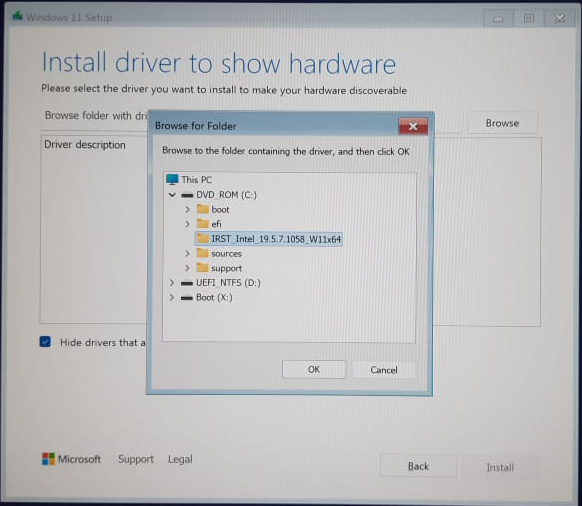
Task: Click the Browse button in Setup window
Action: 502,123
